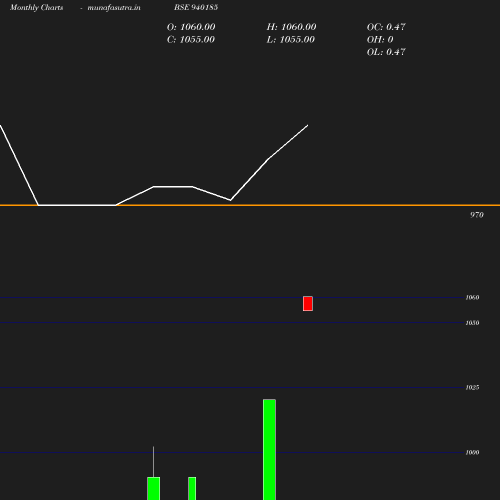Viewport: 500px width, 500px height.
Task: Click the 'C: 1055.00' close value
Action: coord(191,40)
